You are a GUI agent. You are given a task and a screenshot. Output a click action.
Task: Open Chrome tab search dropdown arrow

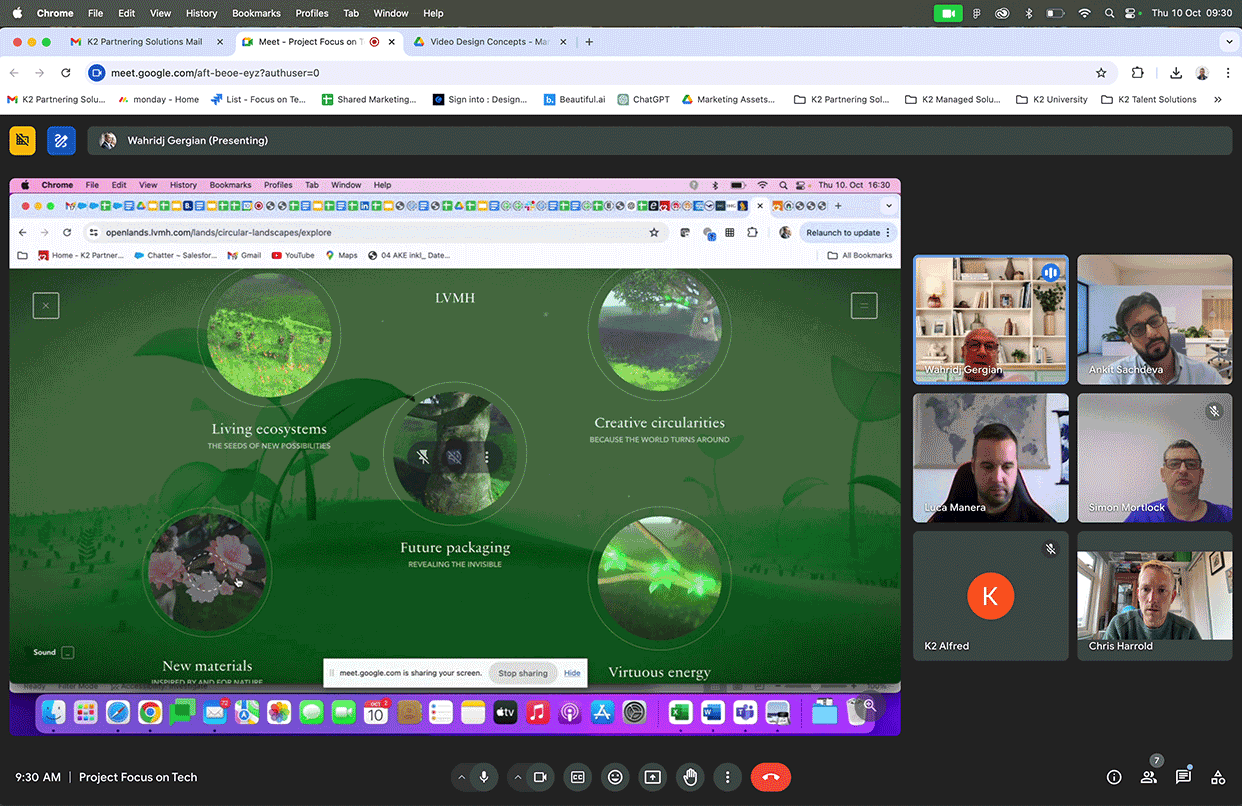tap(1229, 42)
